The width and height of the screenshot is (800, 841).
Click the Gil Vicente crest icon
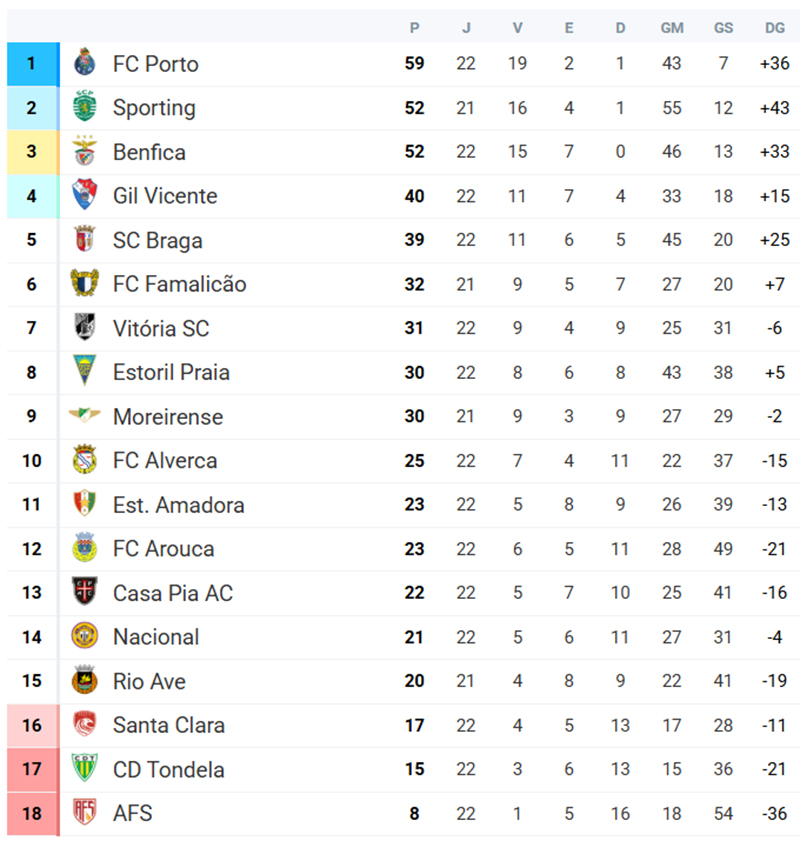(85, 195)
